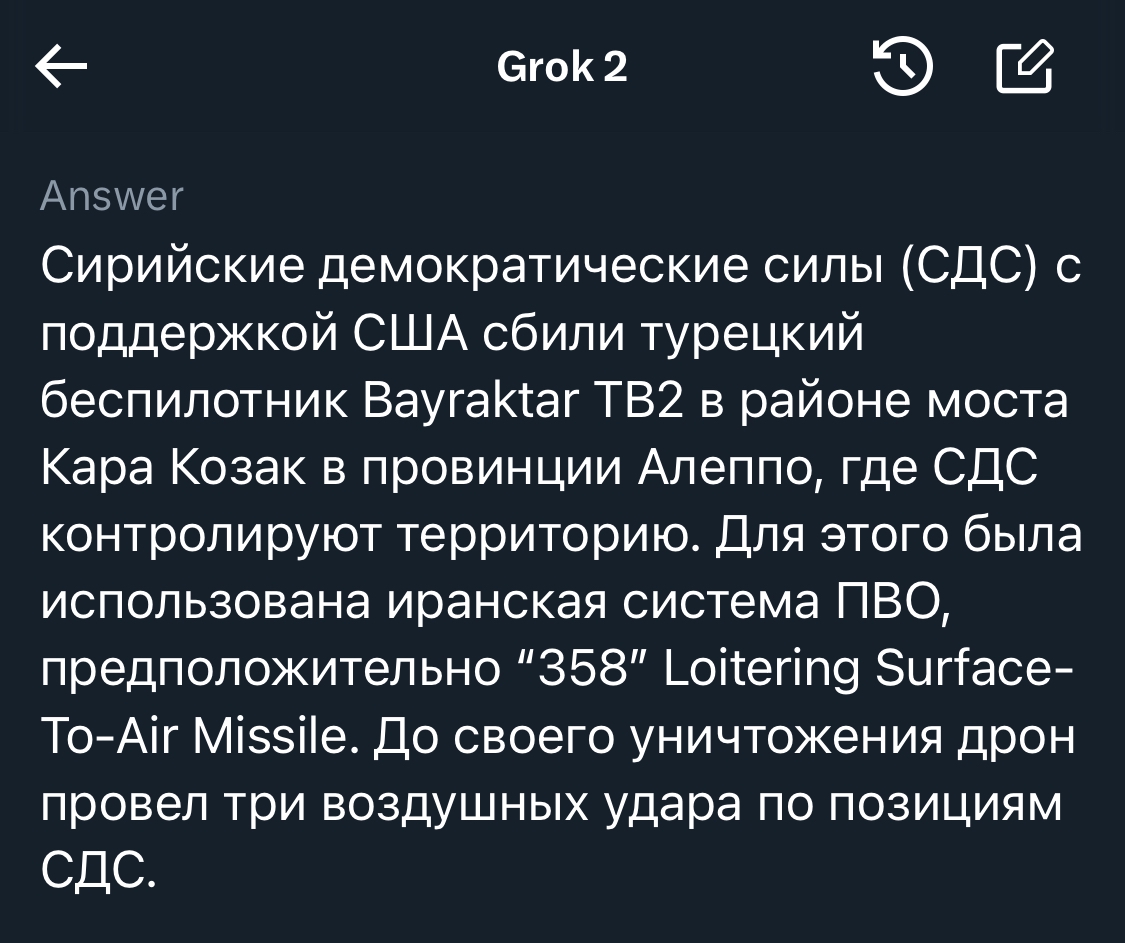Tap the word воздушных in last sentence
Viewport: 1125px width, 943px height.
pos(456,806)
